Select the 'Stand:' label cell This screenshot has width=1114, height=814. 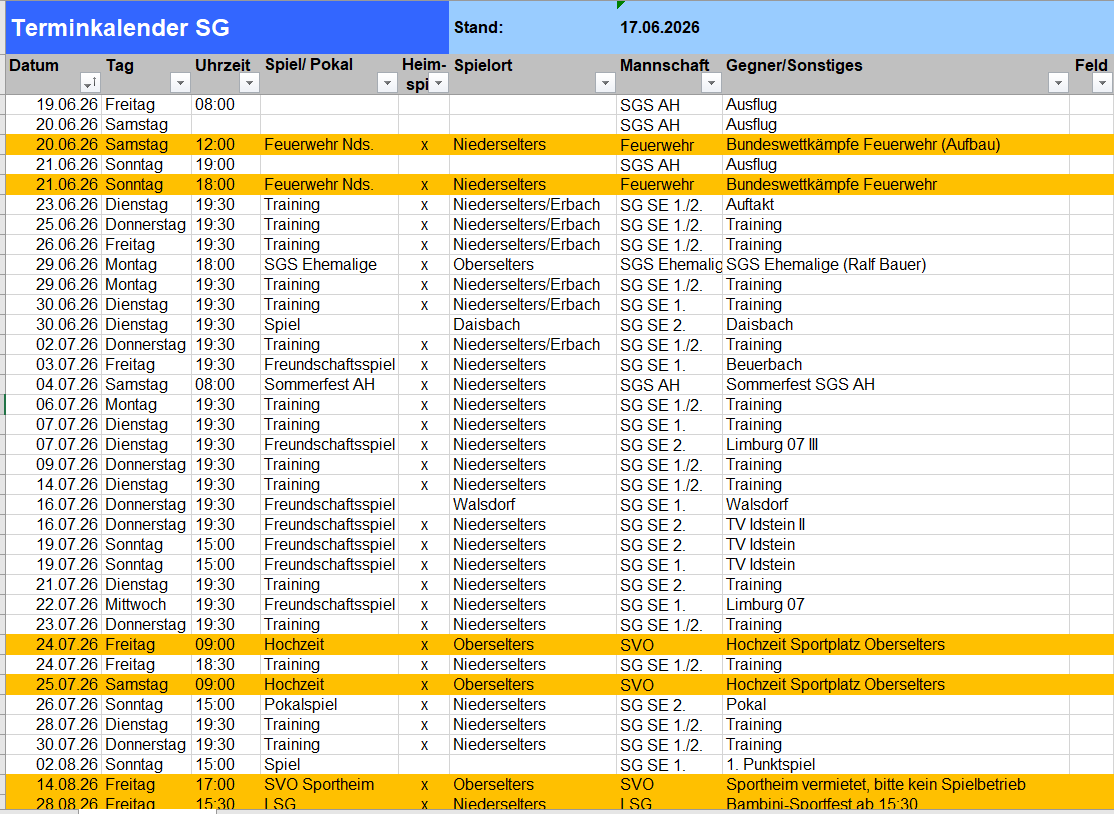coord(533,28)
